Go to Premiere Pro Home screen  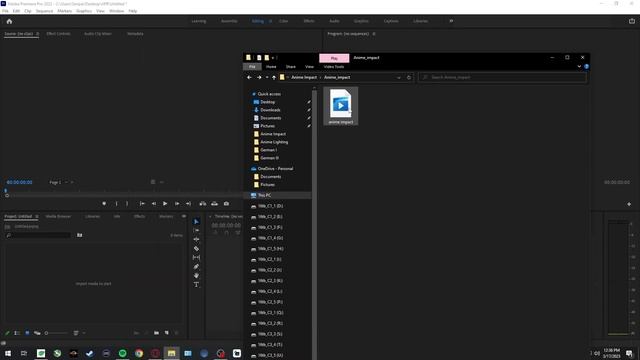click(x=9, y=21)
